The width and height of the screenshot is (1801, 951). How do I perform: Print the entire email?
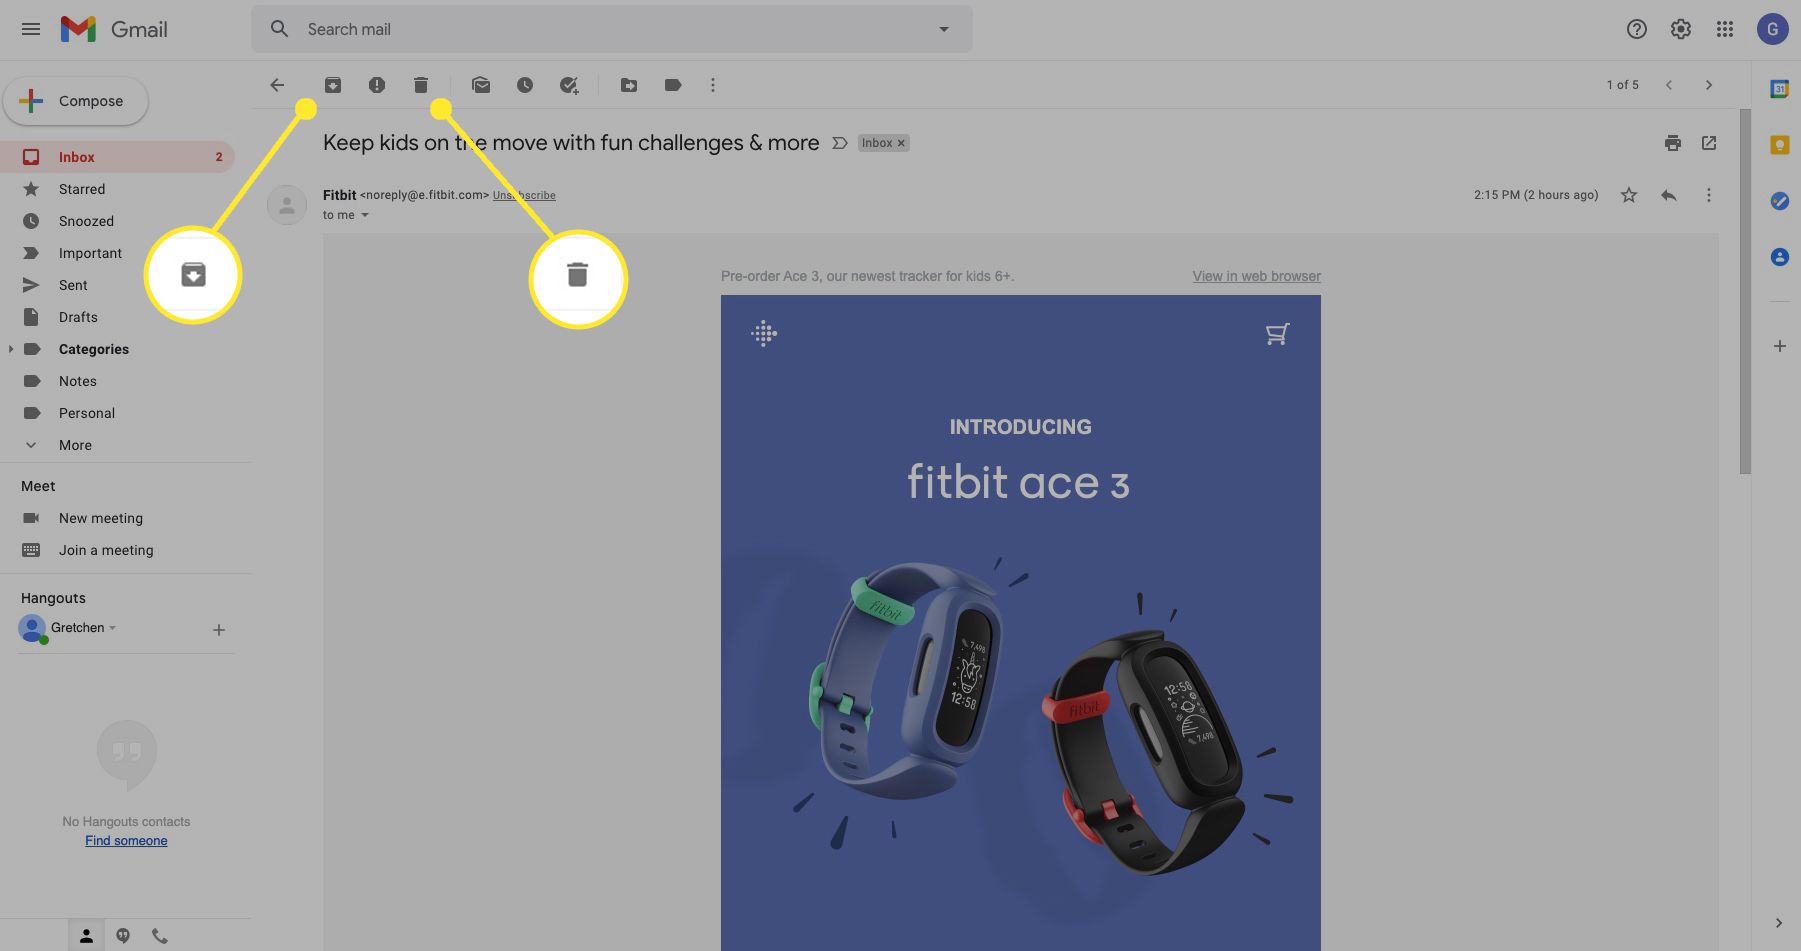(x=1673, y=143)
